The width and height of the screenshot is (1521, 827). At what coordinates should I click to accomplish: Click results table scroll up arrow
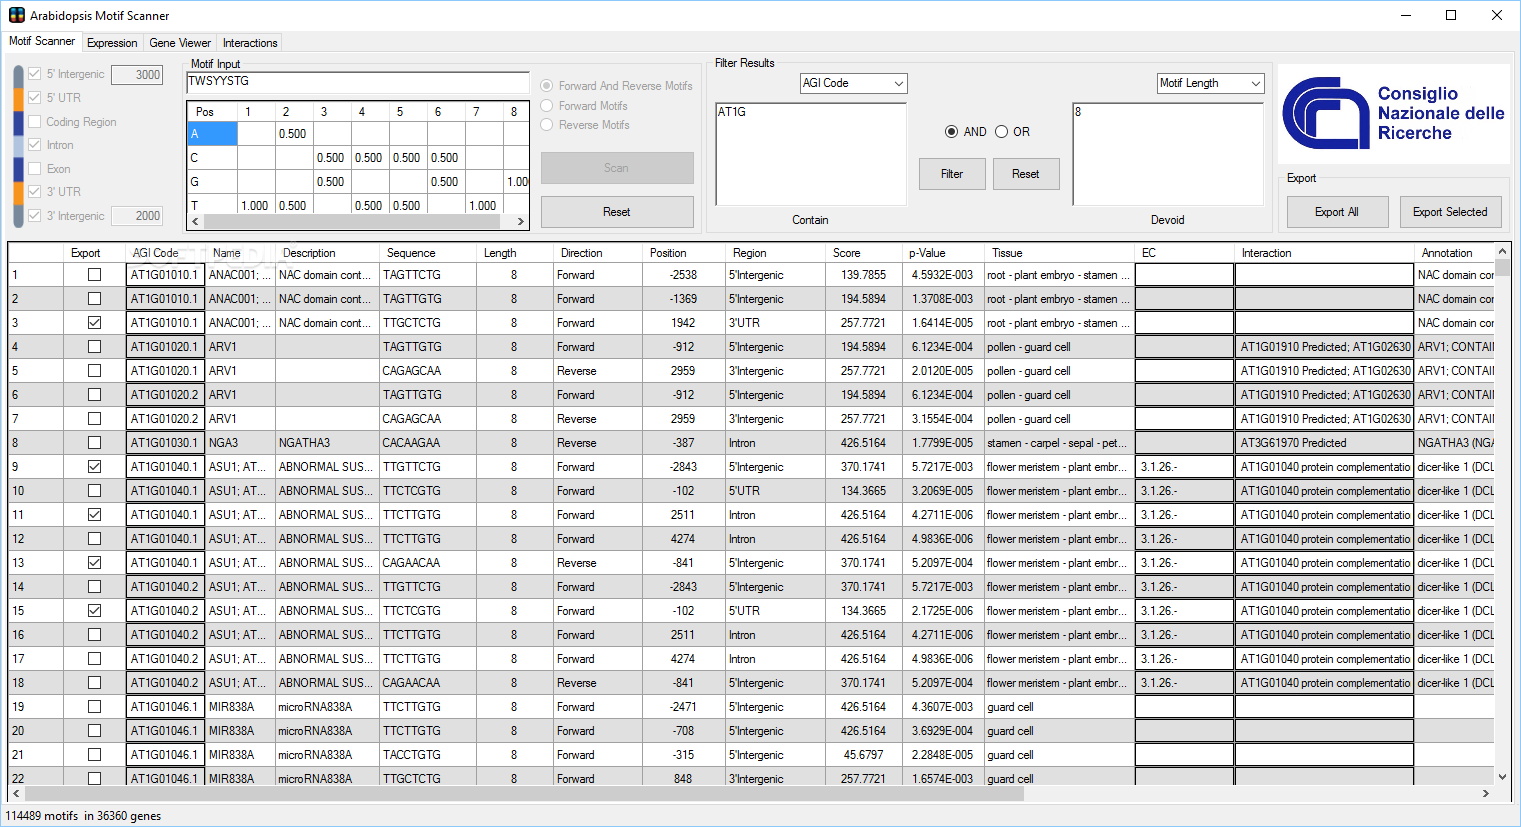click(1502, 252)
